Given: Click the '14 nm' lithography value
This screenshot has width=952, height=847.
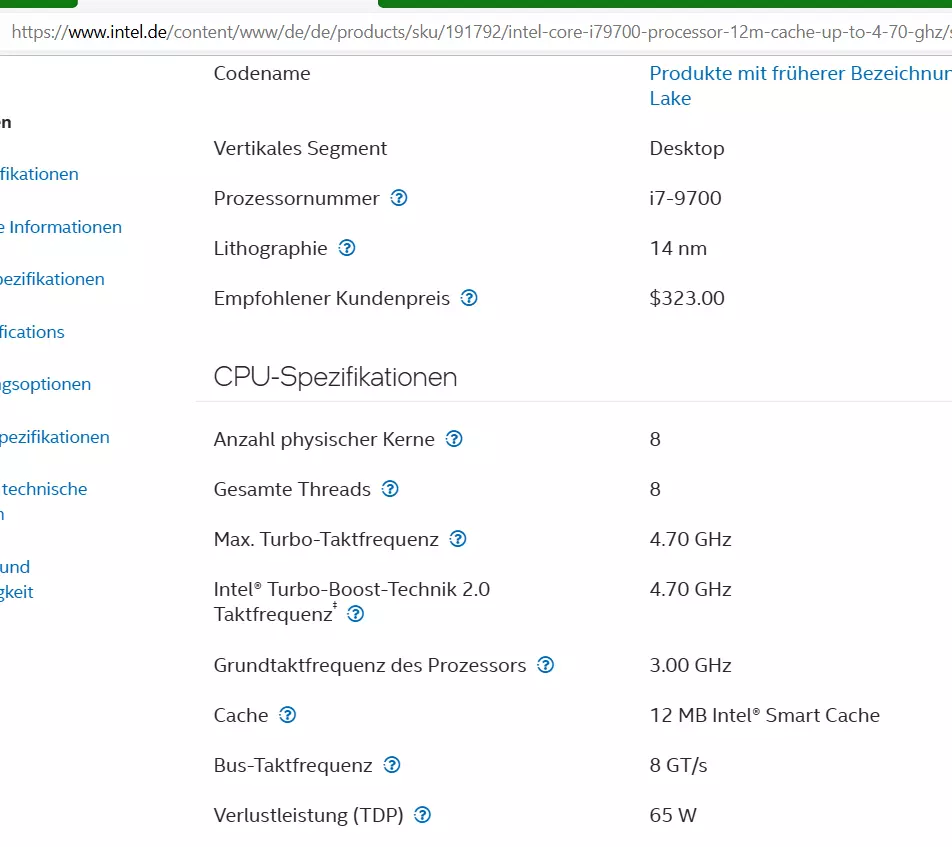Looking at the screenshot, I should point(678,248).
